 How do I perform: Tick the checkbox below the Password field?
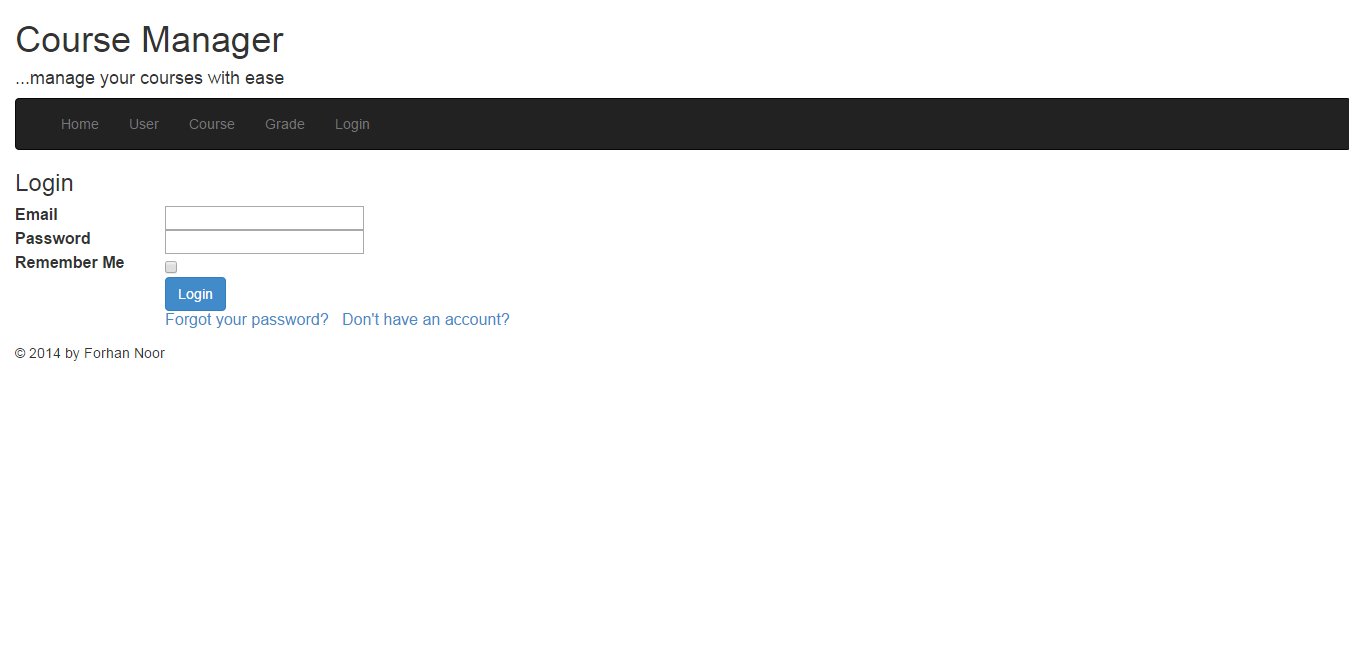[170, 266]
